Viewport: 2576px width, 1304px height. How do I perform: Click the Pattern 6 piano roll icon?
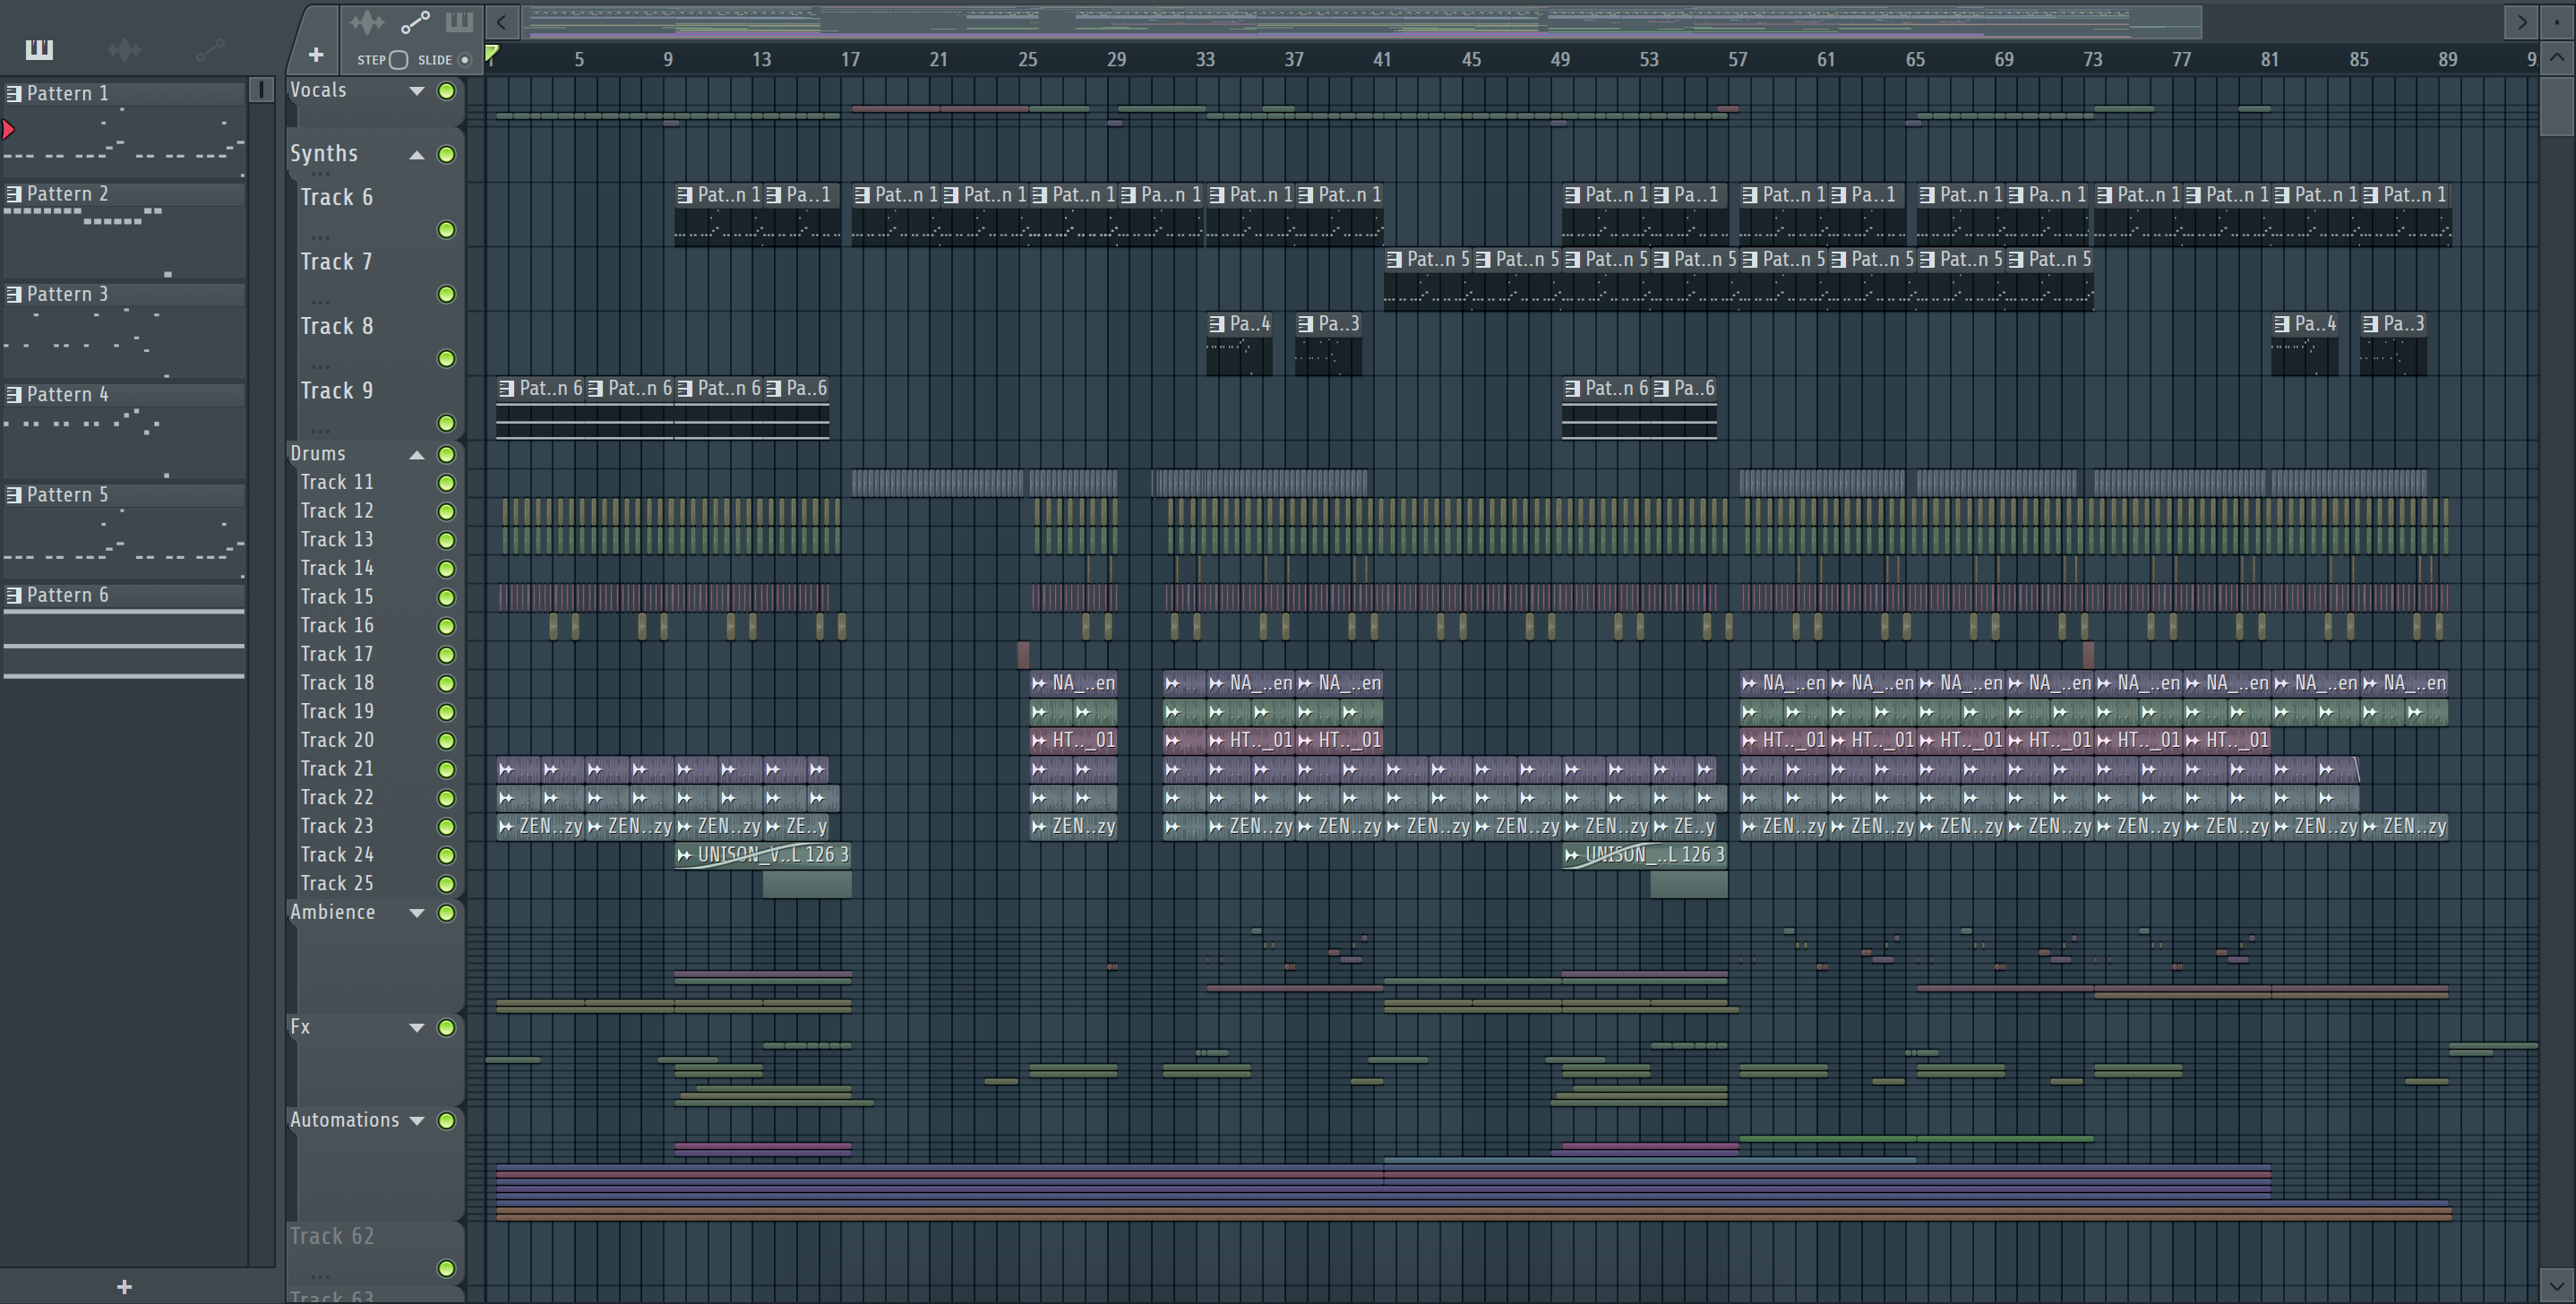[x=14, y=595]
